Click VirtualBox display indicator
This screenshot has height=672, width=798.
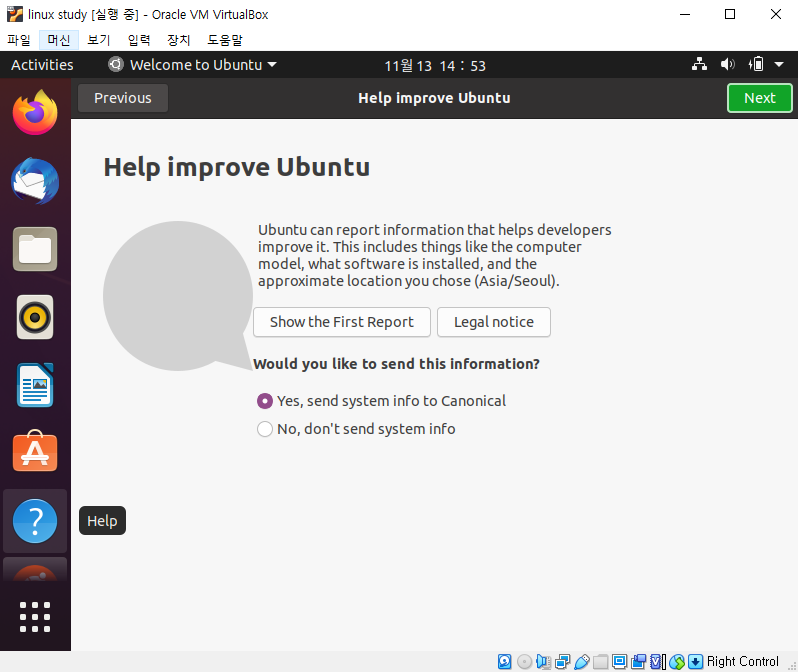click(619, 661)
